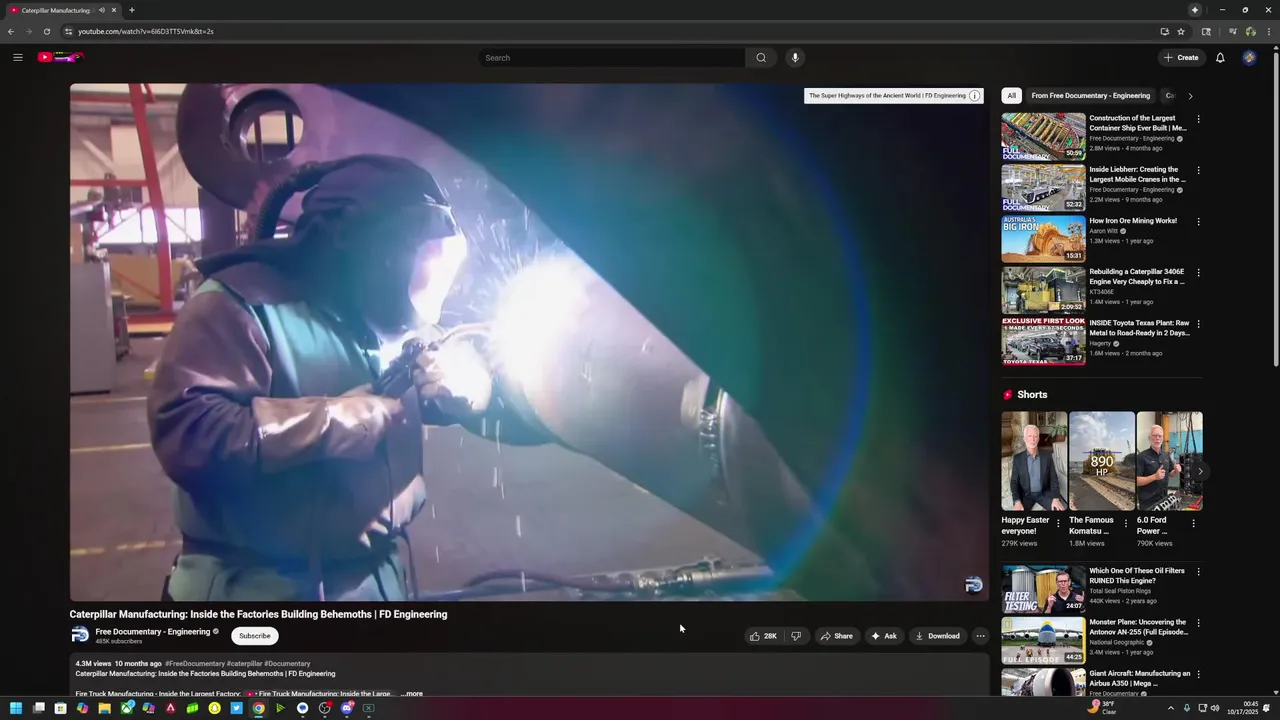Viewport: 1280px width, 720px height.
Task: Open the Free Documentary - Engineering channel name
Action: [x=153, y=632]
